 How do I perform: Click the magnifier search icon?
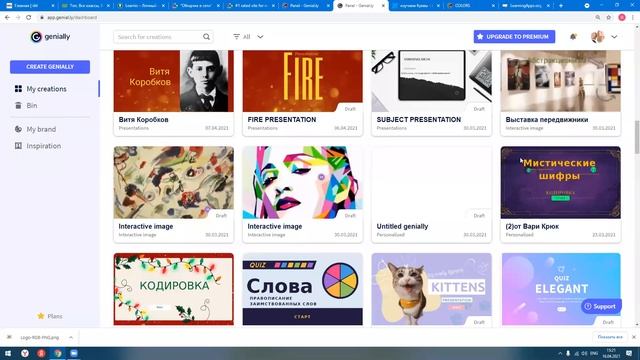click(207, 37)
